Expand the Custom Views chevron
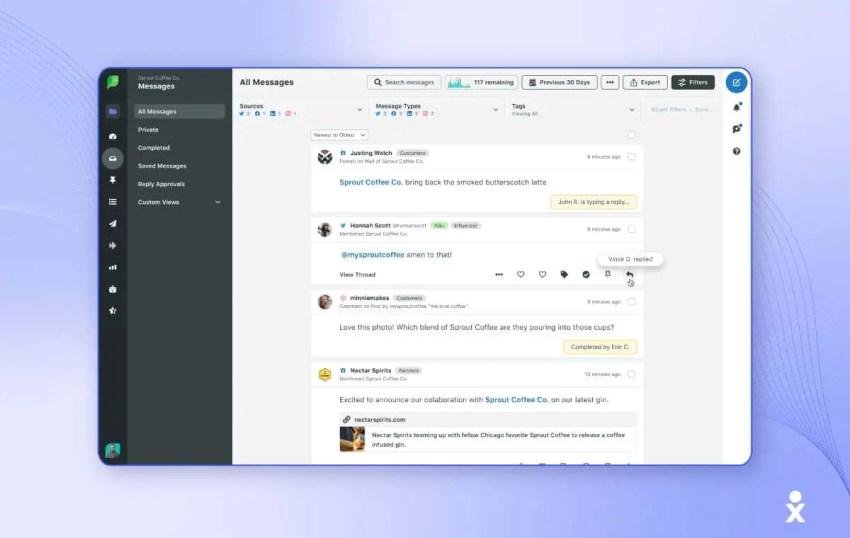 218,202
